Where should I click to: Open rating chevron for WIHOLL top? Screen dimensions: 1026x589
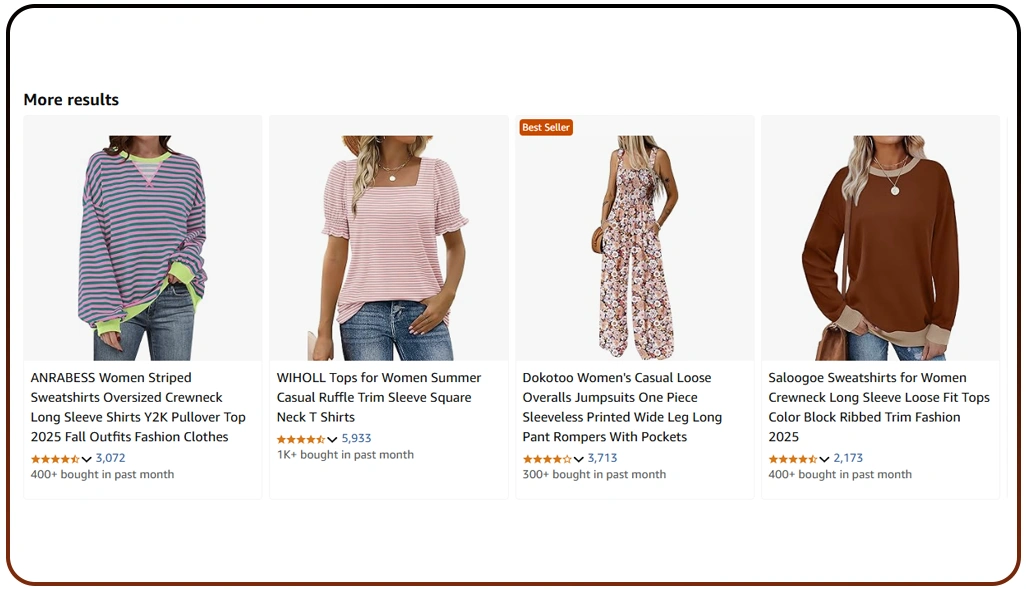[x=333, y=440]
